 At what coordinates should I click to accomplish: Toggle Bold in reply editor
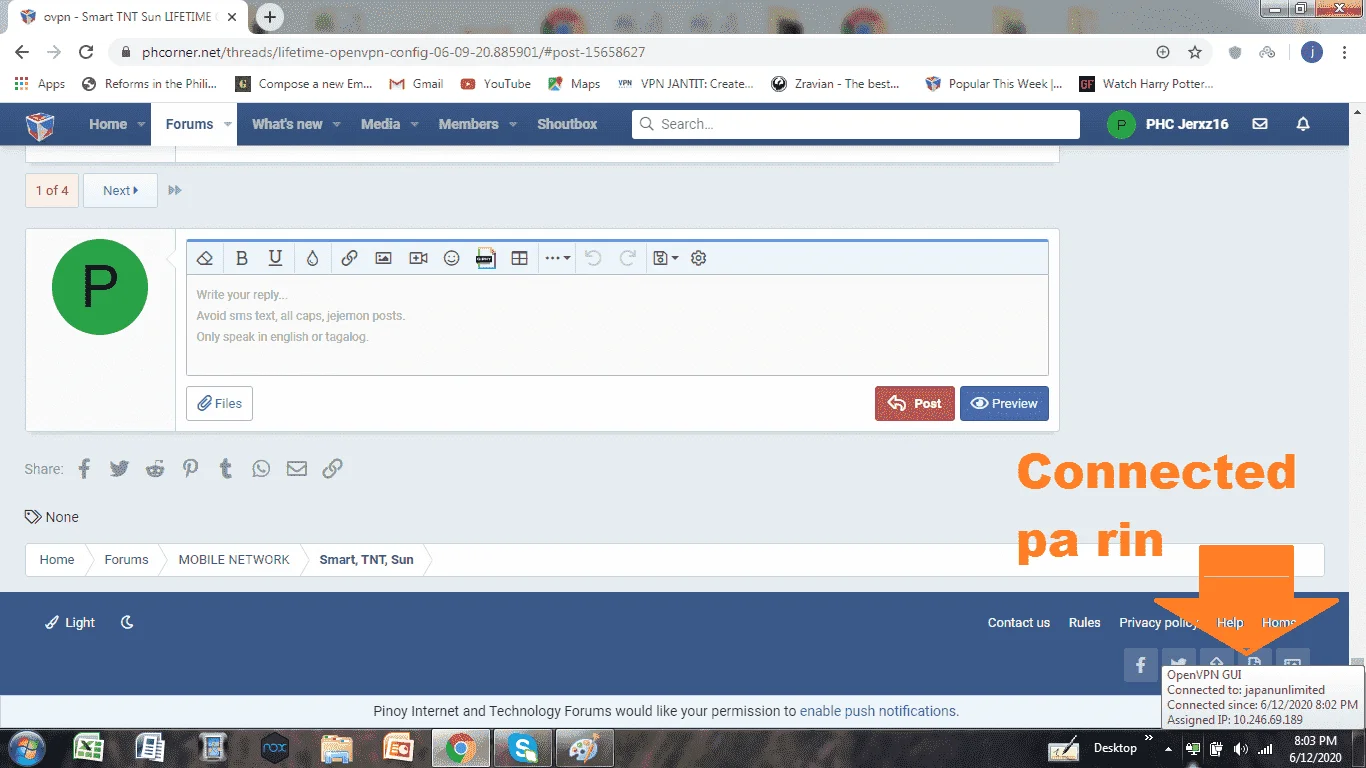coord(241,258)
